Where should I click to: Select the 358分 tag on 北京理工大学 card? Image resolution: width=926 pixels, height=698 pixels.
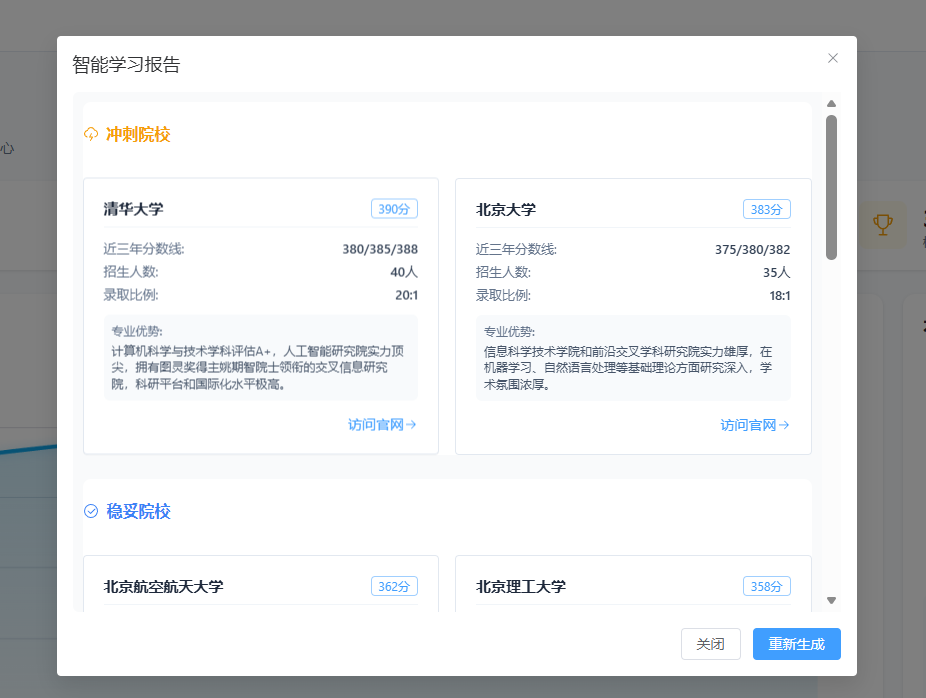[767, 586]
